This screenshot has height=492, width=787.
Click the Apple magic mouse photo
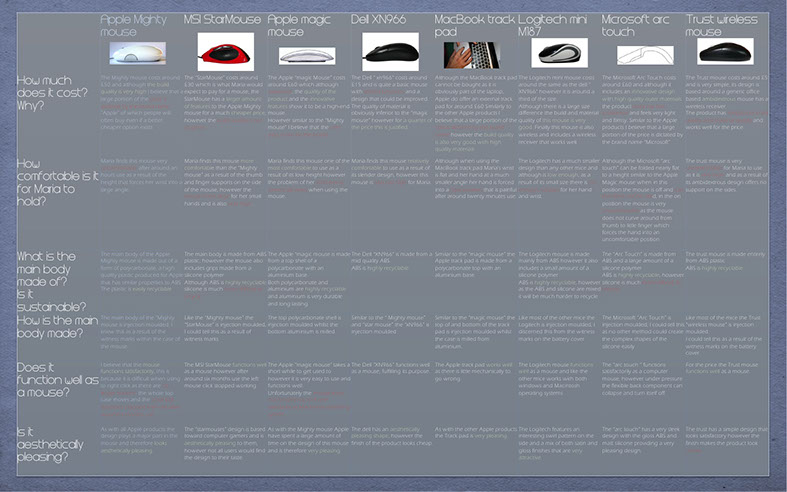306,55
